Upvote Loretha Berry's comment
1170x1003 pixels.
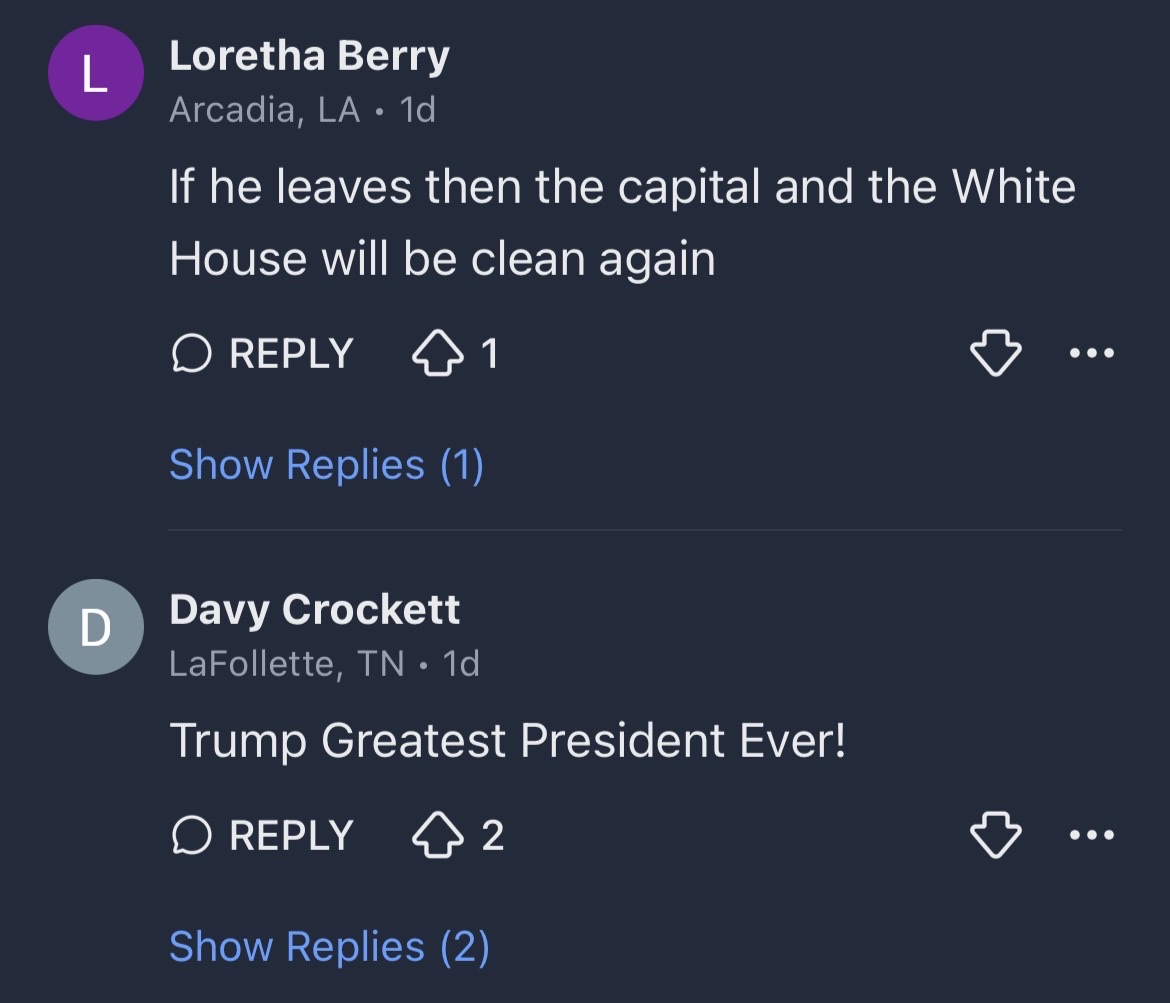[438, 354]
